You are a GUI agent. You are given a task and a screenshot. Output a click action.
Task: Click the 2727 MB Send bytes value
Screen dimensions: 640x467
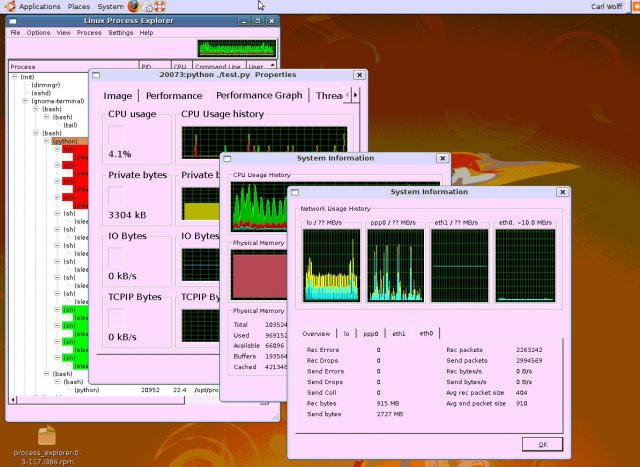click(x=389, y=414)
